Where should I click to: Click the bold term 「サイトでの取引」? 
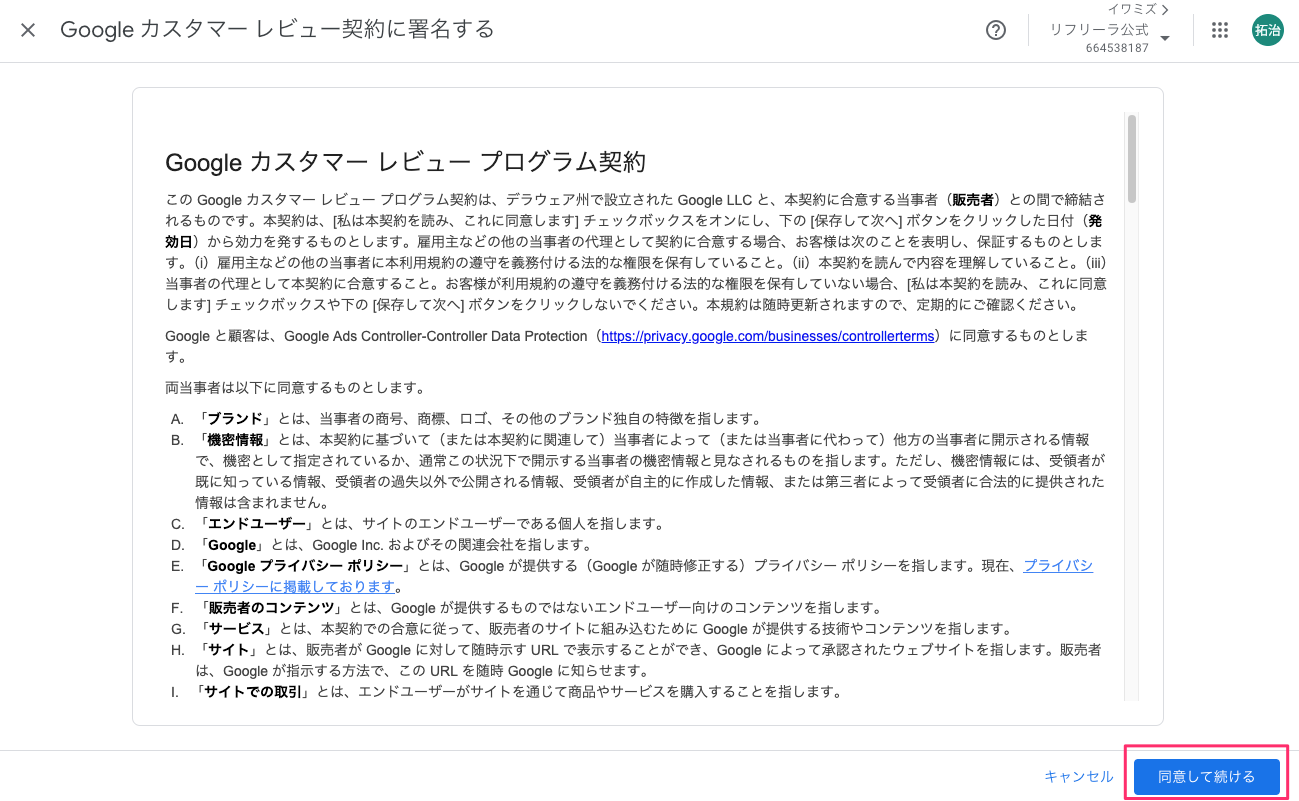(254, 692)
